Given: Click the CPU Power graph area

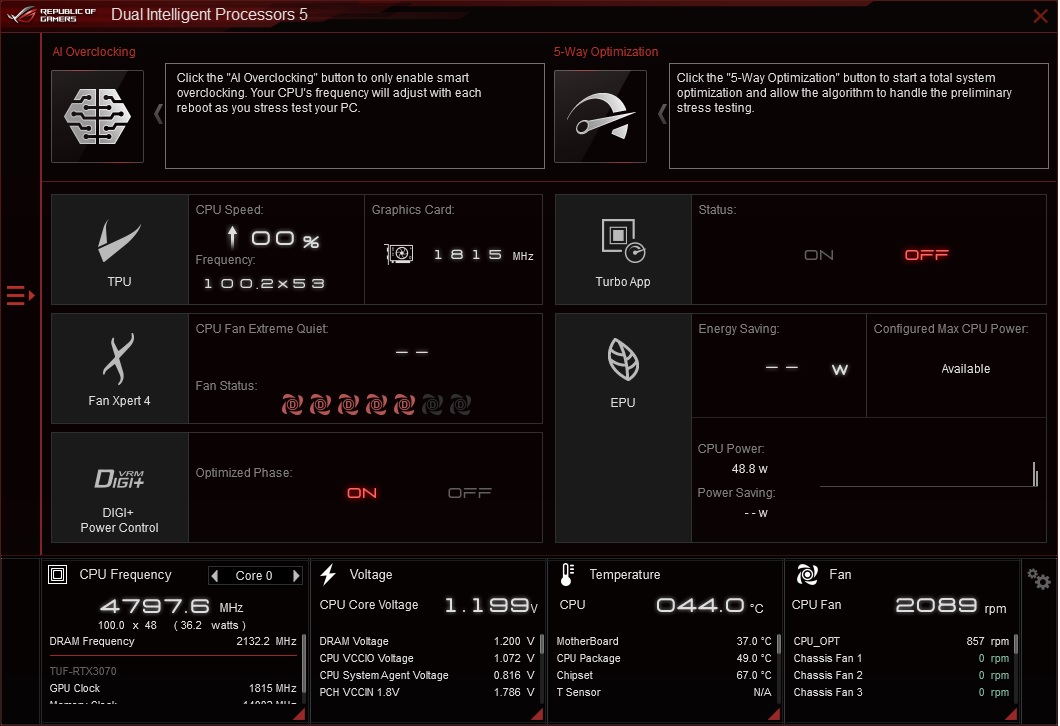Looking at the screenshot, I should tap(928, 473).
